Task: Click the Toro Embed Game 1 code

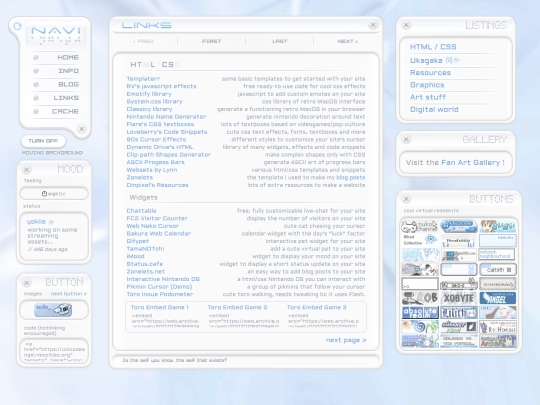Action: click(x=166, y=320)
